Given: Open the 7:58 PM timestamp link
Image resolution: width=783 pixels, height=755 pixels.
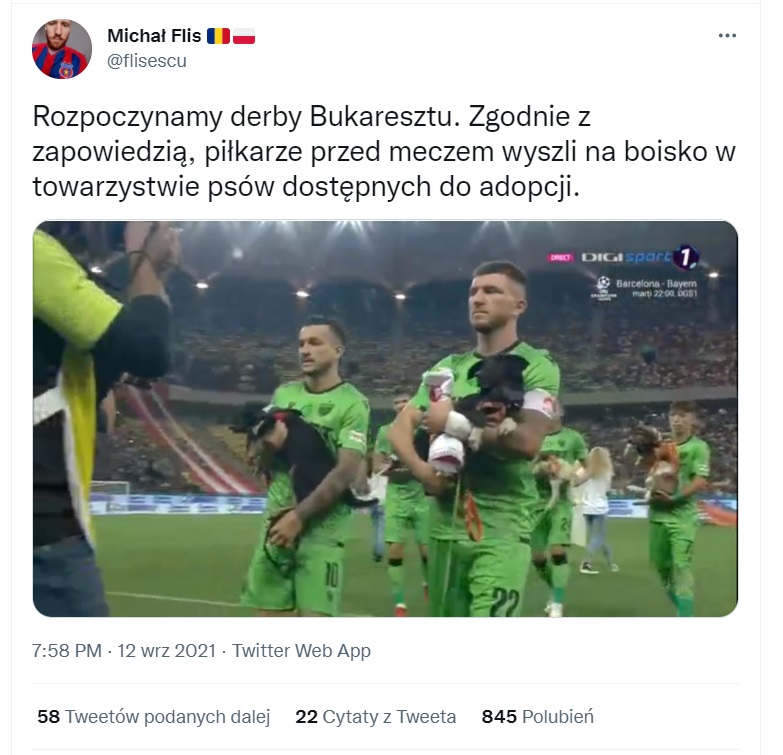Looking at the screenshot, I should pyautogui.click(x=66, y=651).
